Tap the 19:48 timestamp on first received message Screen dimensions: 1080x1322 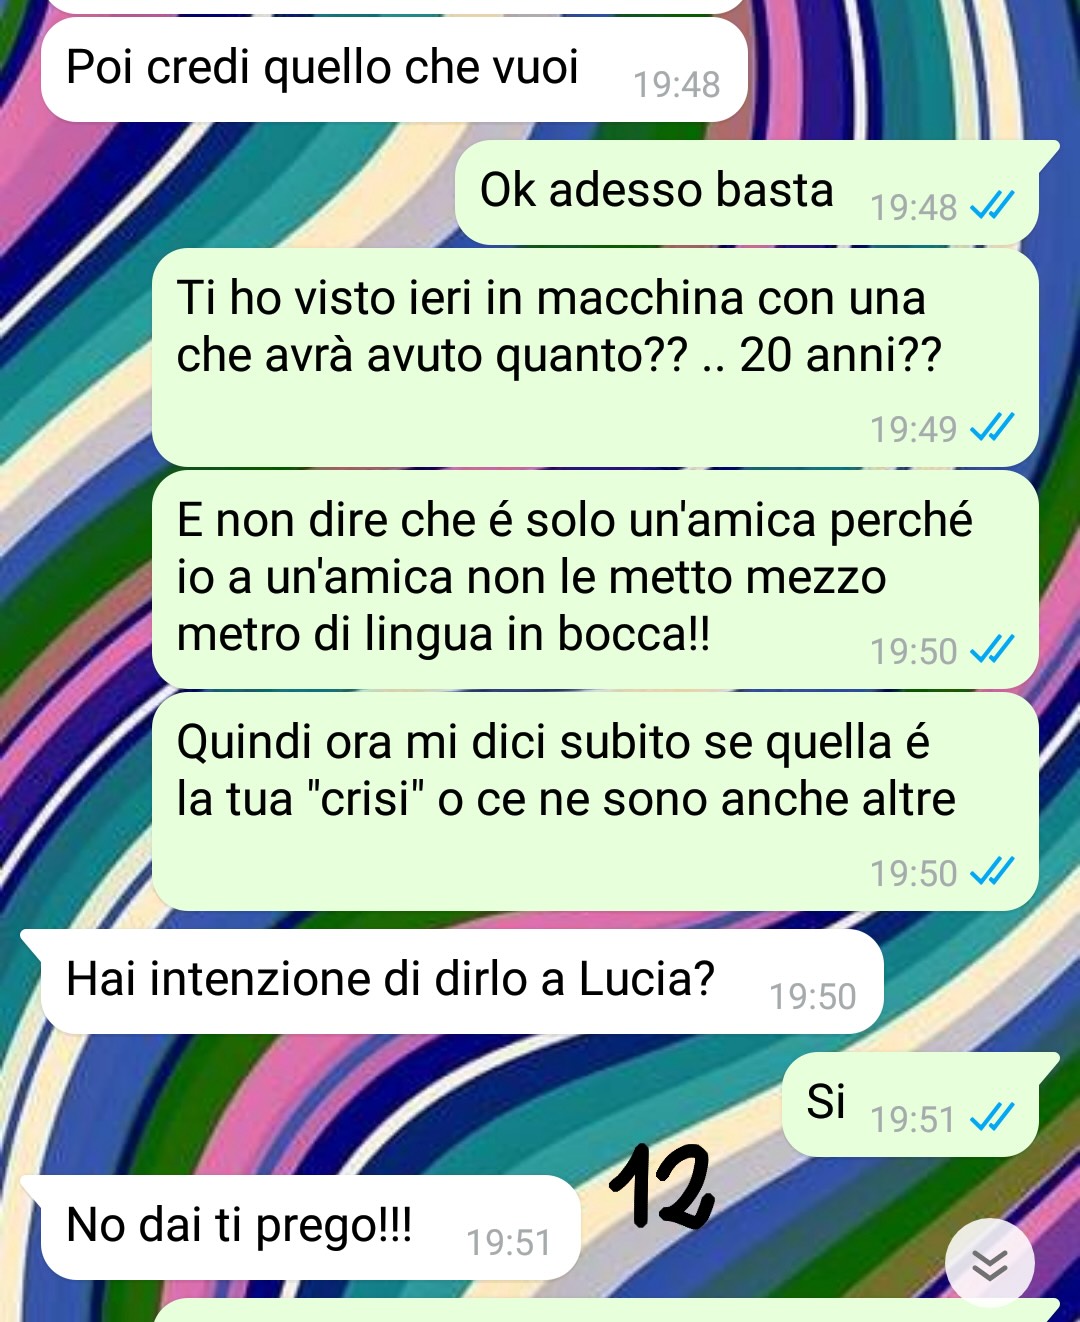pos(677,85)
